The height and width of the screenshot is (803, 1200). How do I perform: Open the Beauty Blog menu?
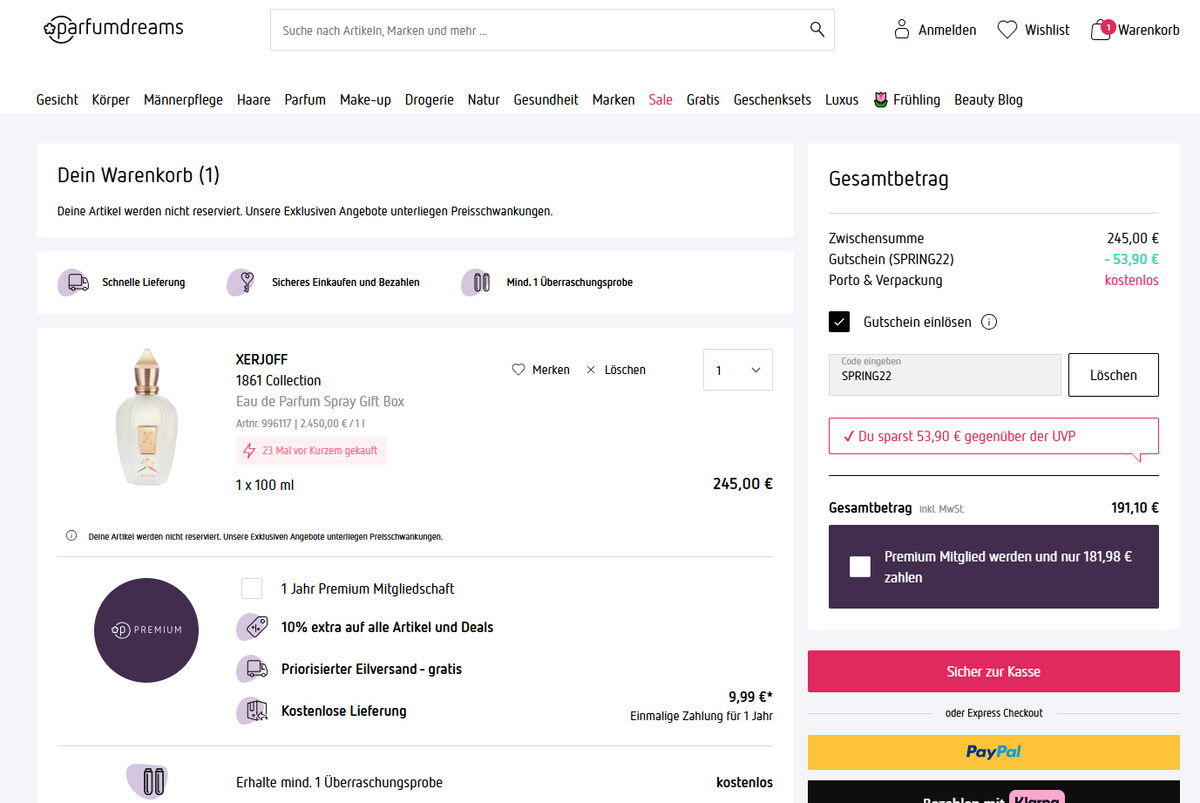coord(988,100)
